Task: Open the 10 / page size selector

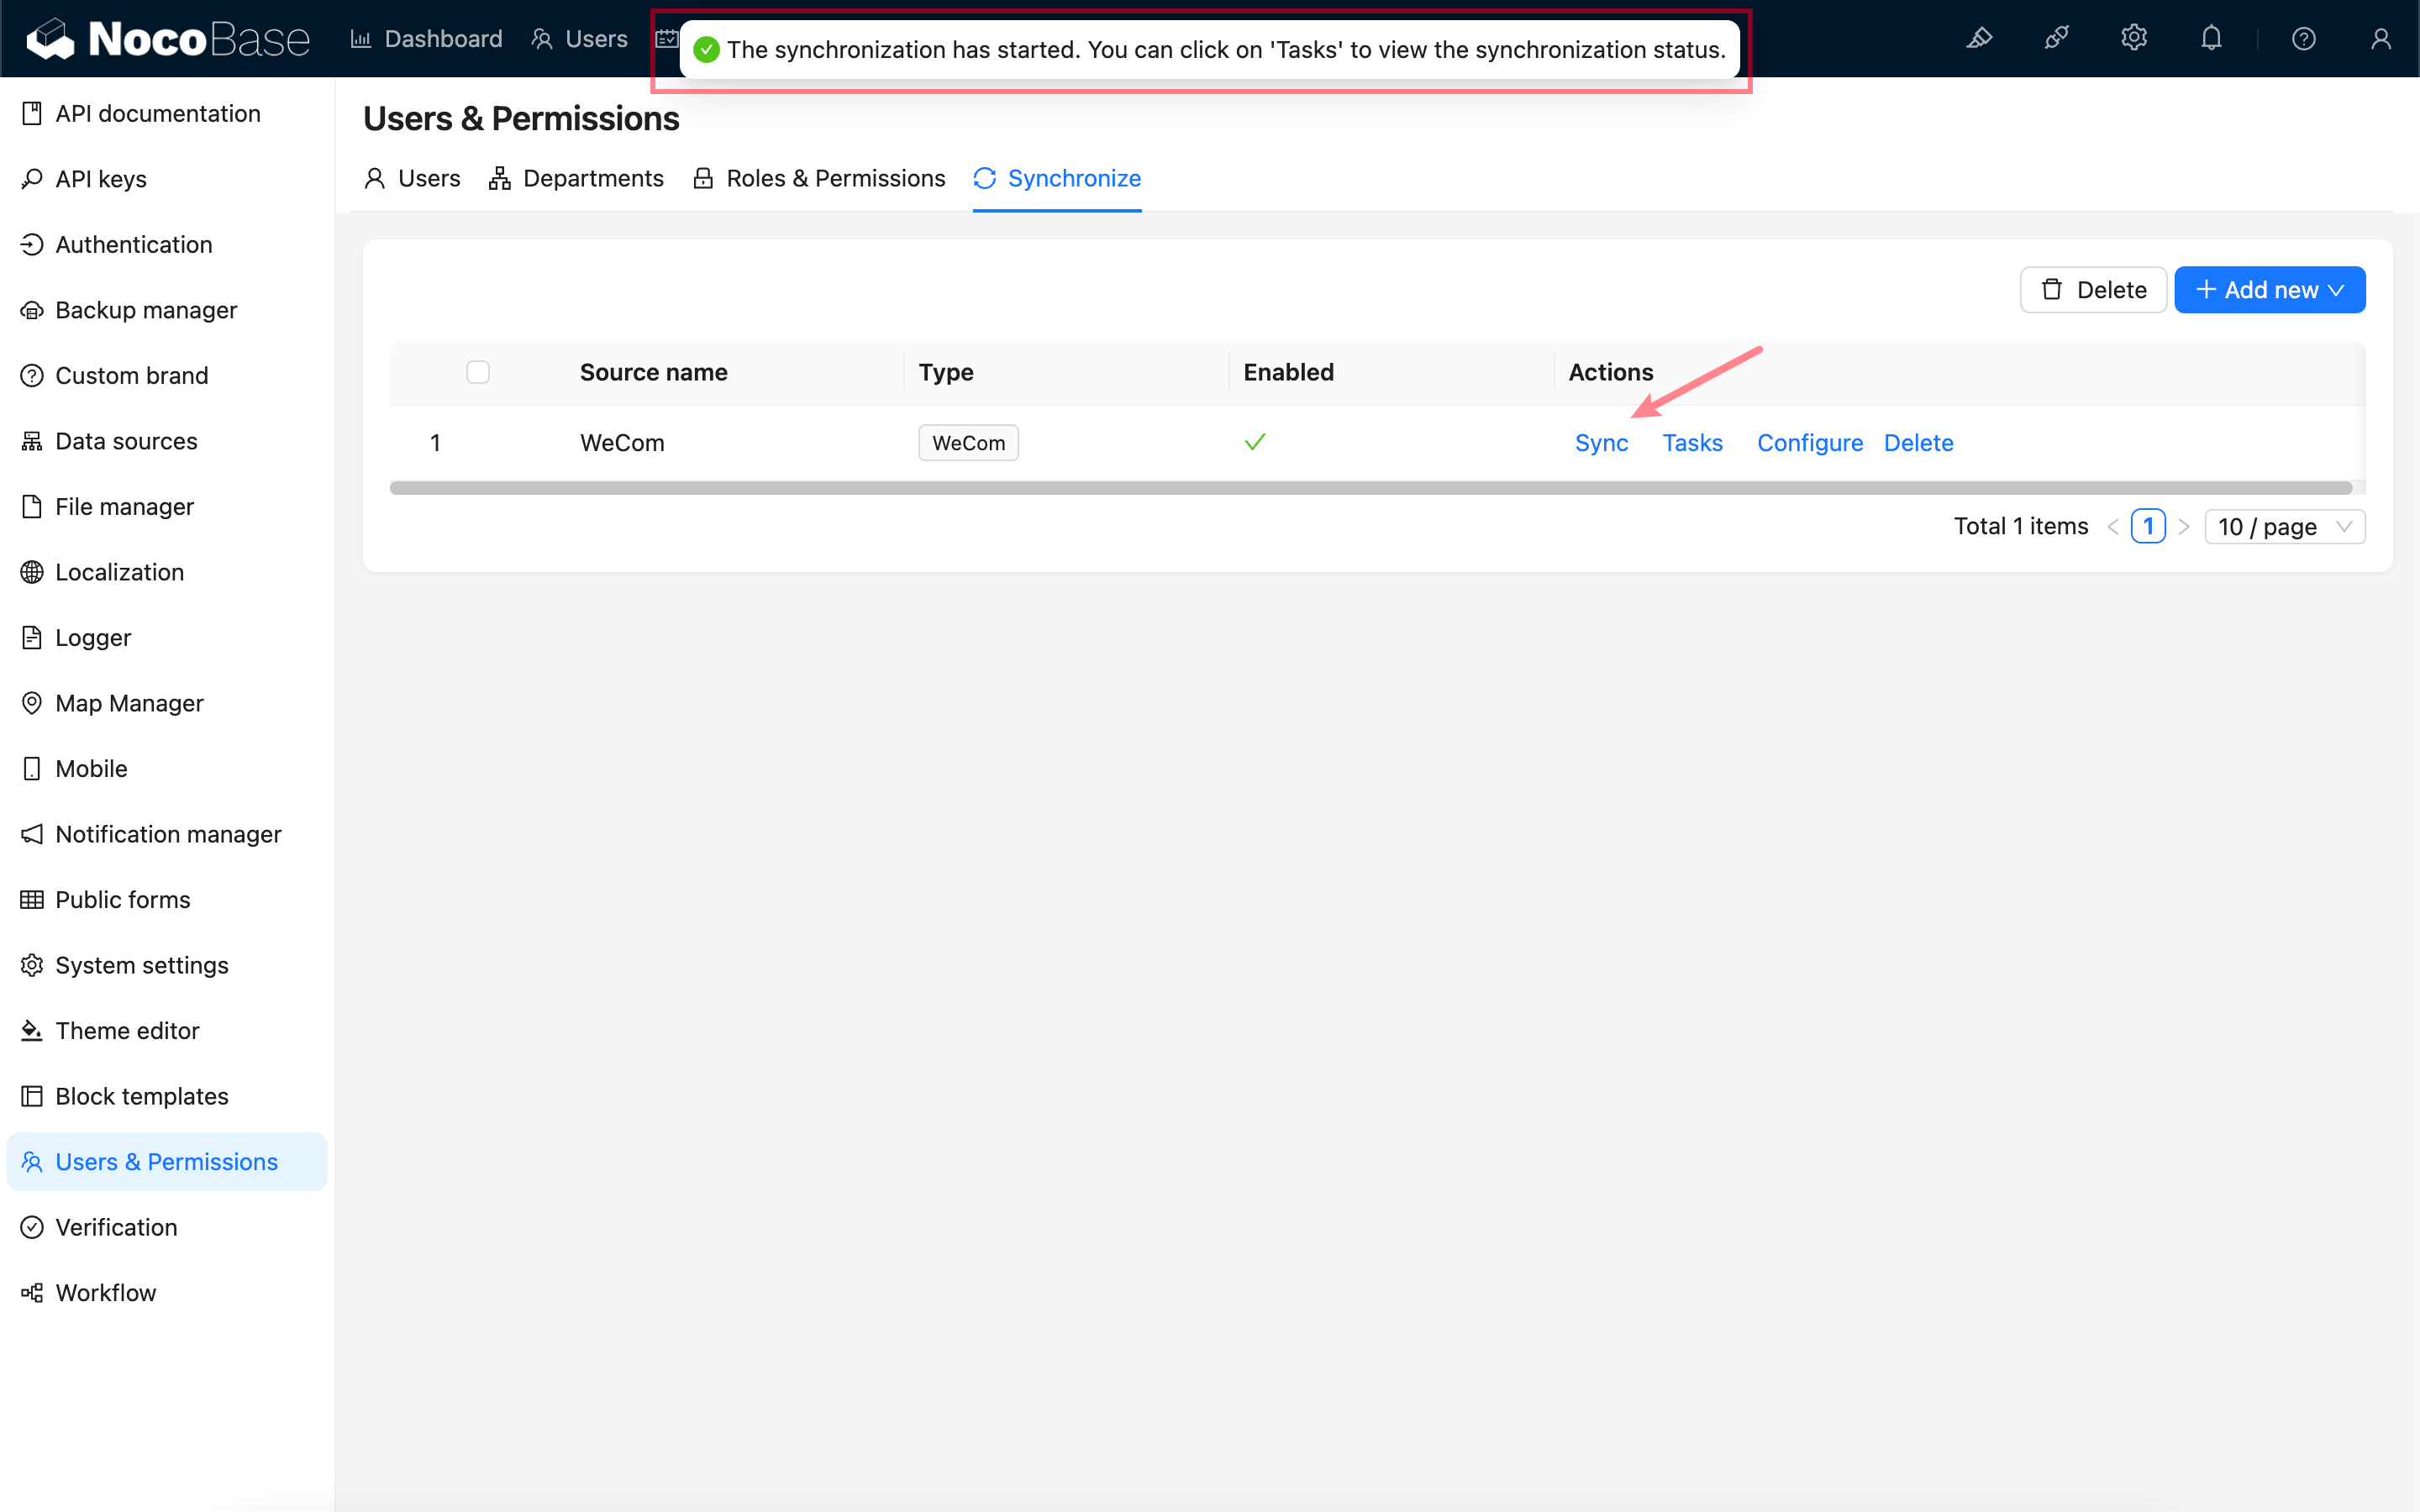Action: pyautogui.click(x=2284, y=526)
